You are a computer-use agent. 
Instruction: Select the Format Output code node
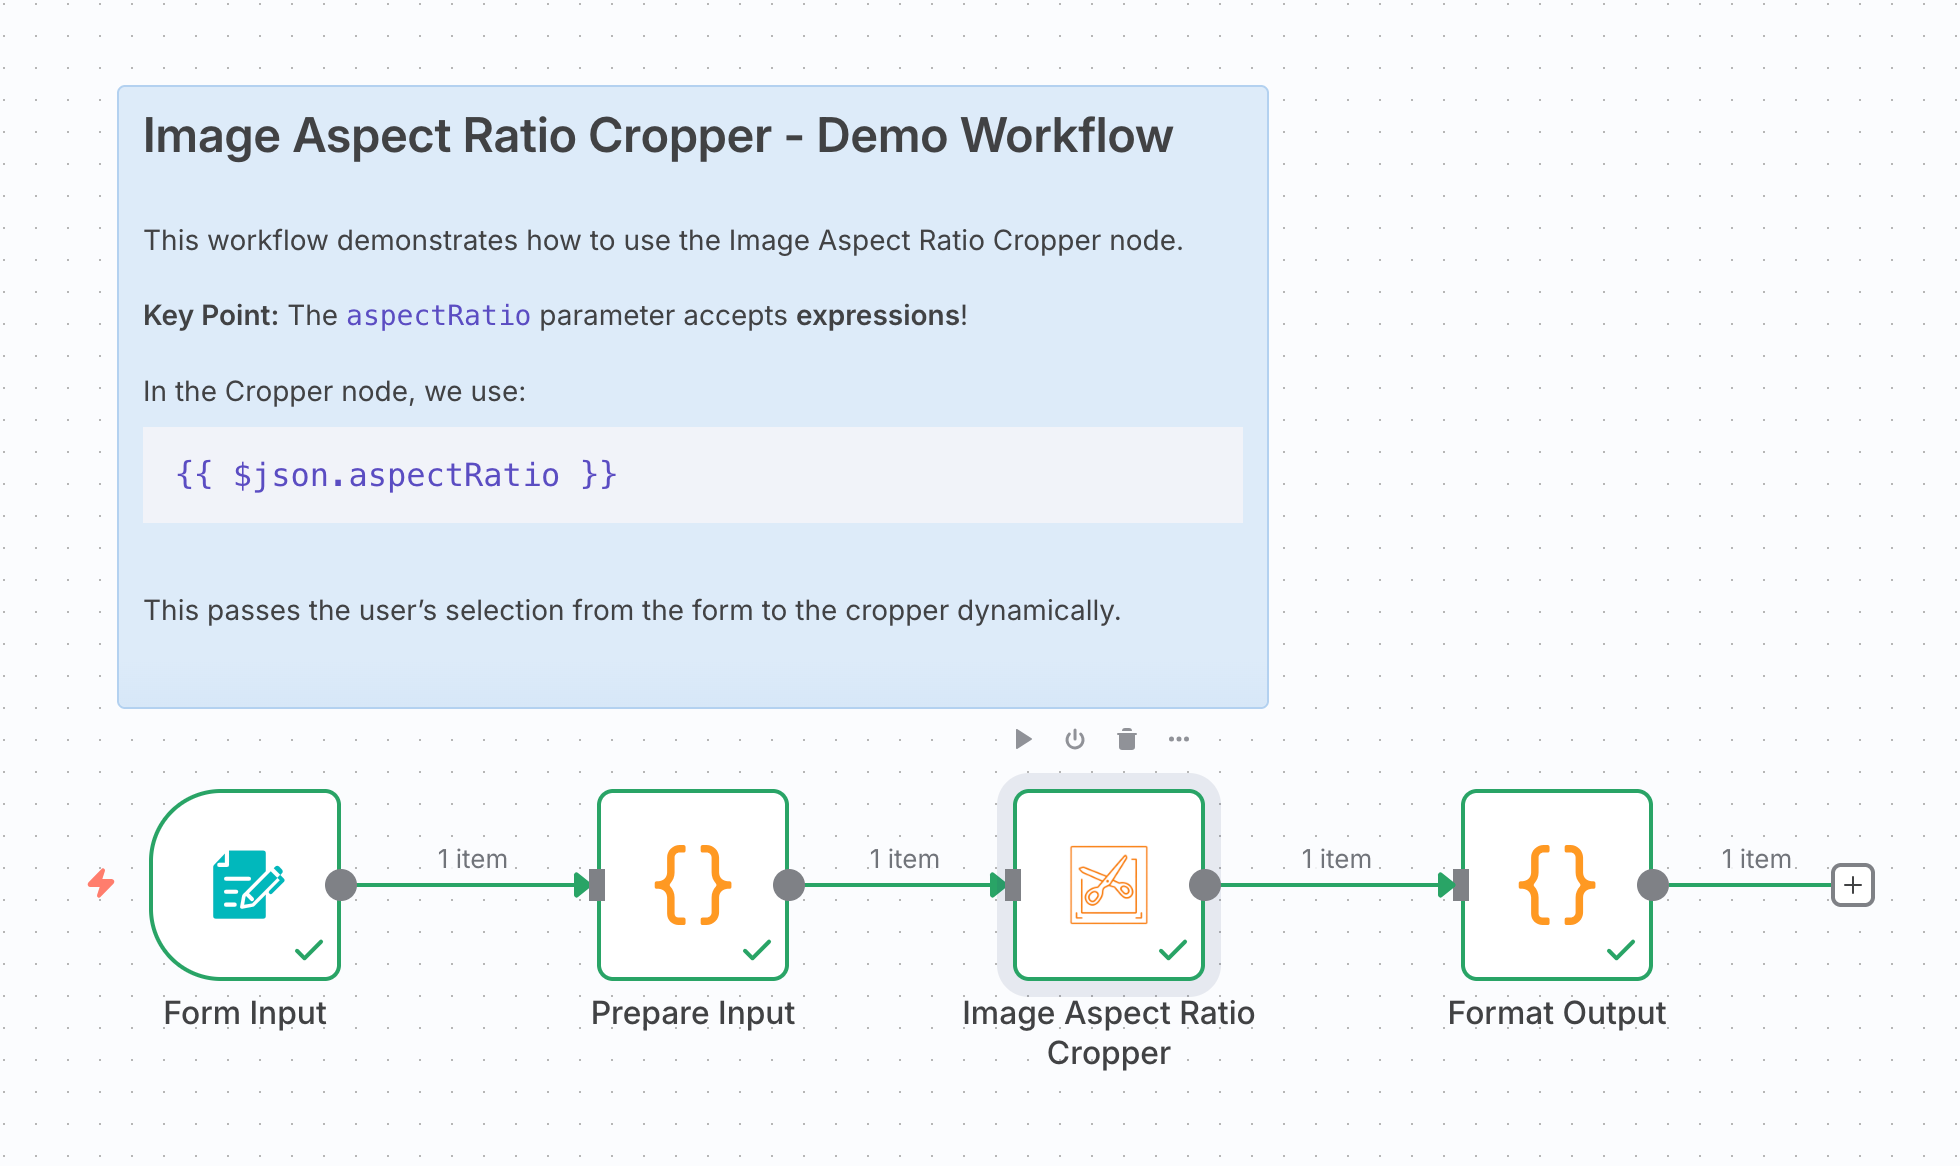(x=1556, y=884)
